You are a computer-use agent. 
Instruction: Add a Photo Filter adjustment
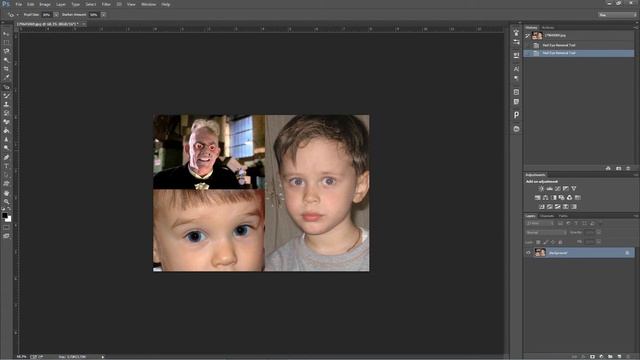[x=562, y=198]
